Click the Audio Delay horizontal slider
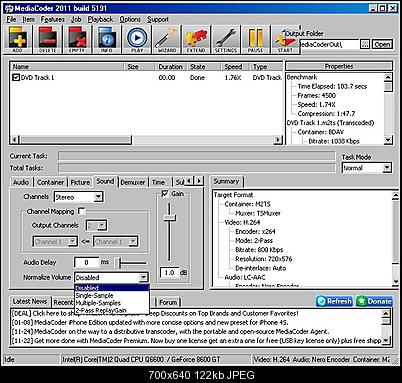Screen dimensions: 402x383 pyautogui.click(x=131, y=263)
